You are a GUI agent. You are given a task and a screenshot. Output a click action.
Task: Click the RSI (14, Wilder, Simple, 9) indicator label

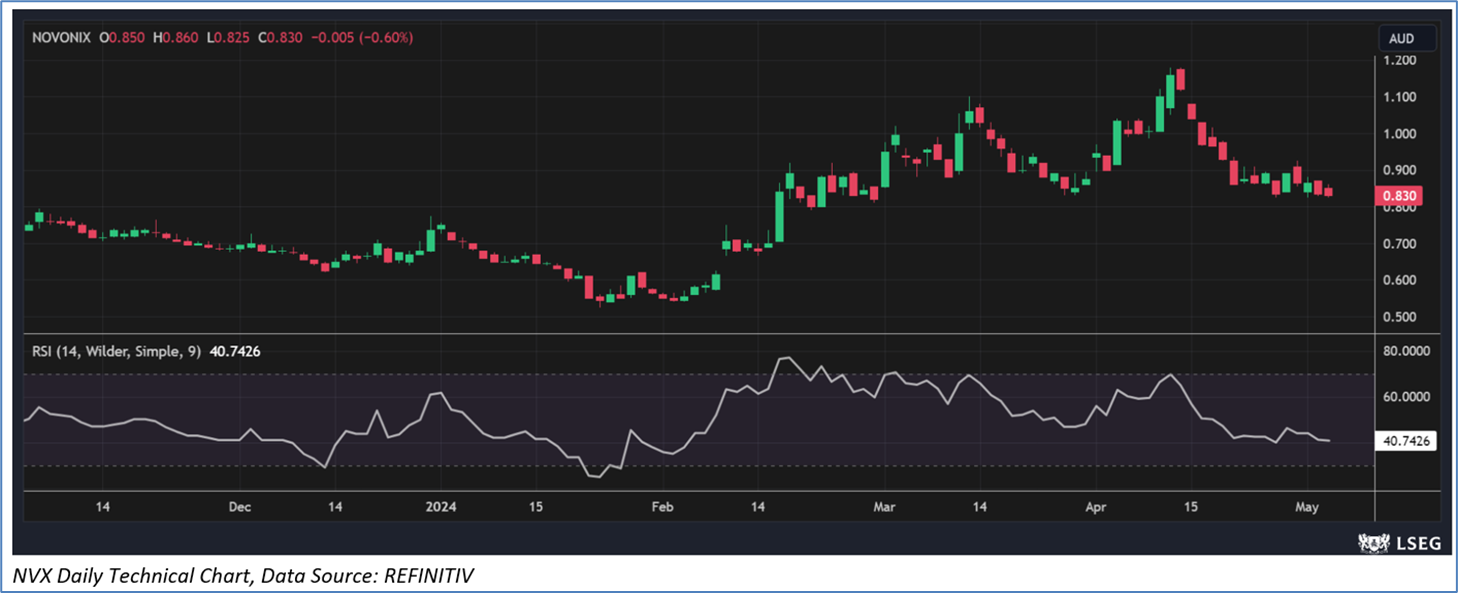116,351
